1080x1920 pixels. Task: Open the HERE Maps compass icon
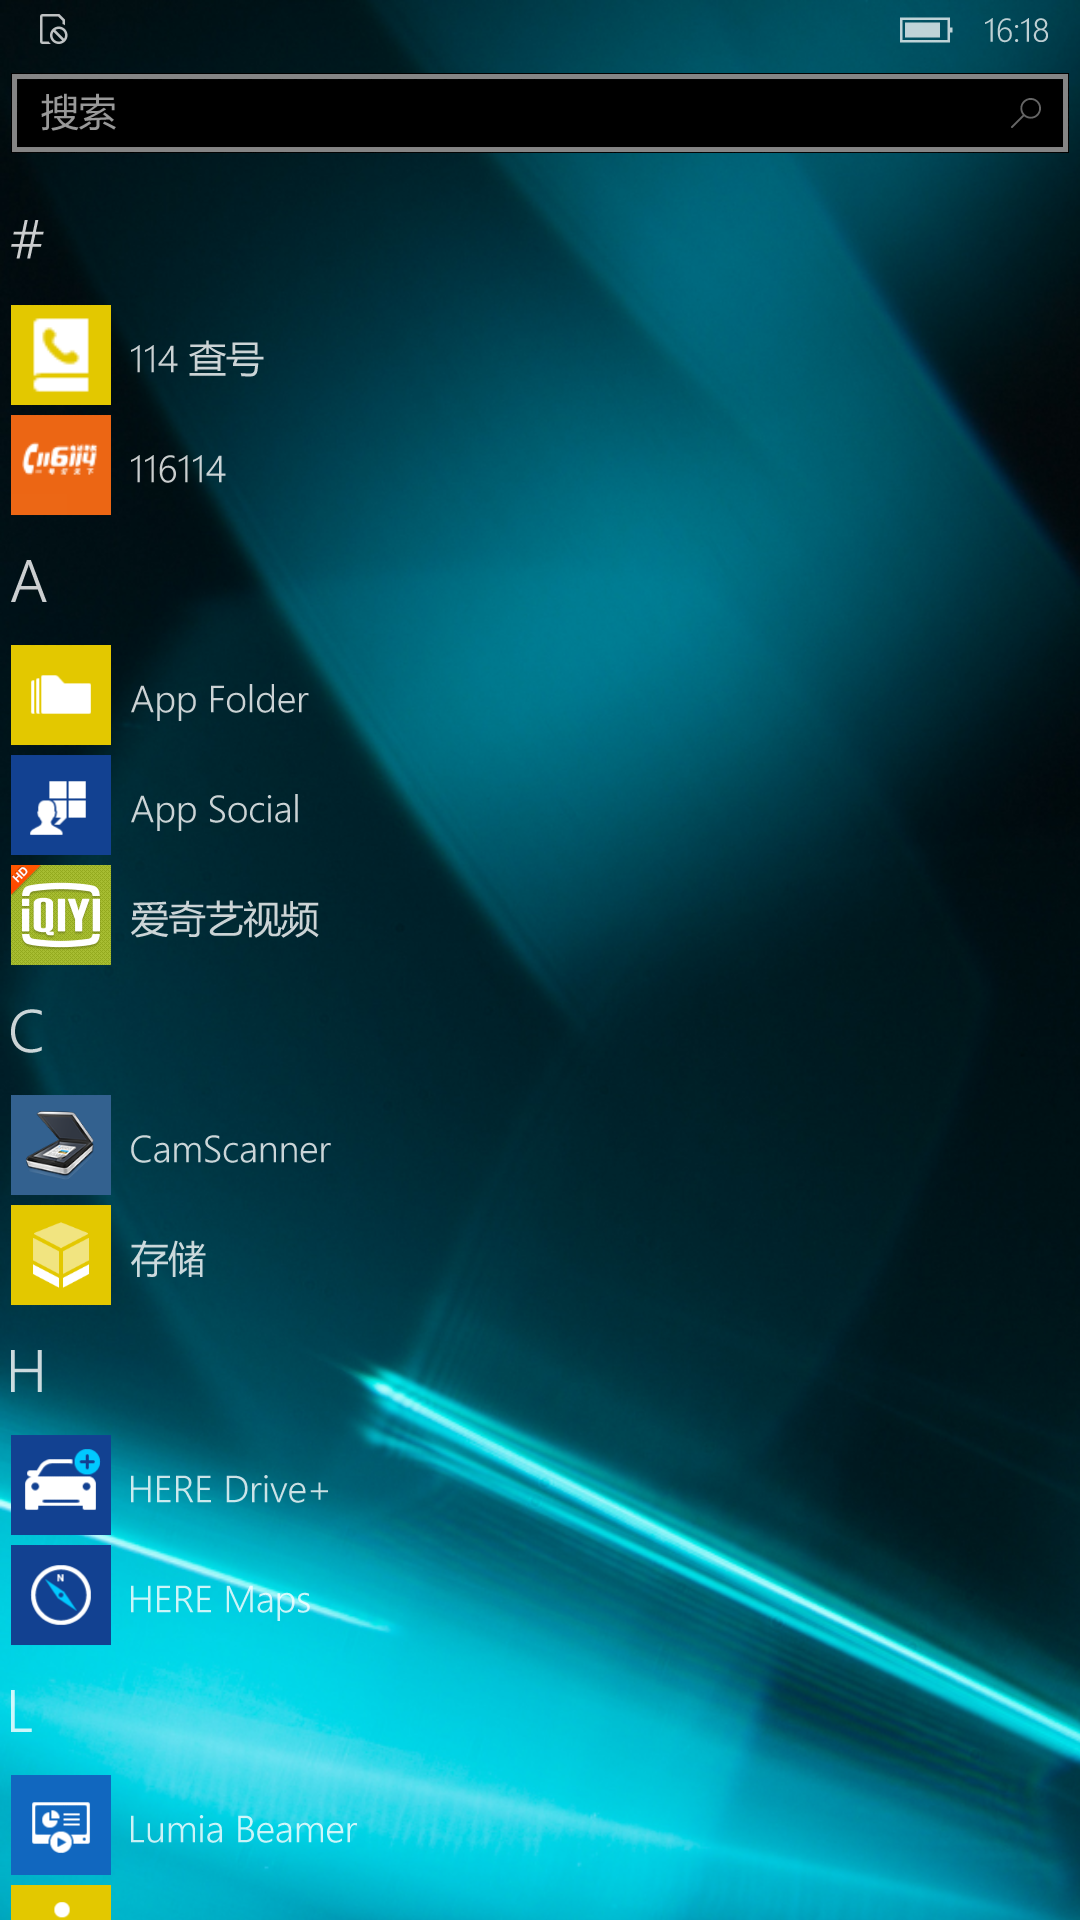coord(61,1595)
